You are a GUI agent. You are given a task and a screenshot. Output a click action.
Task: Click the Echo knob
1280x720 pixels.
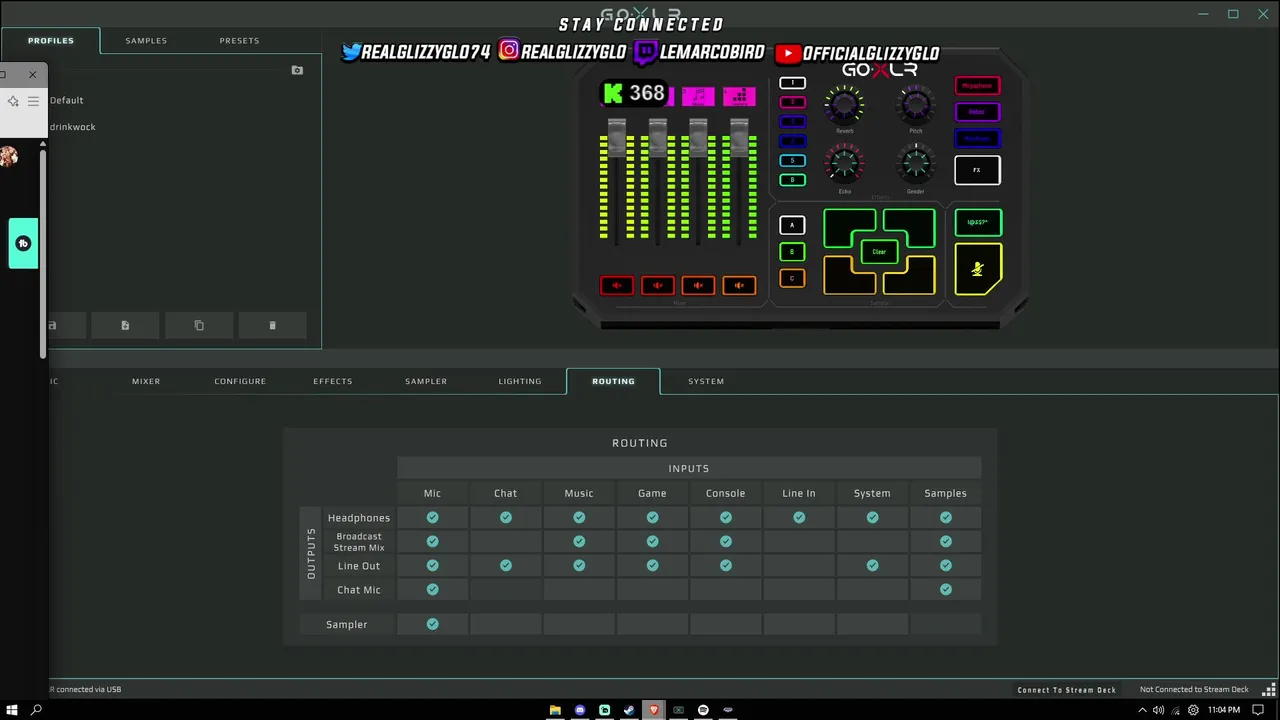[x=845, y=163]
